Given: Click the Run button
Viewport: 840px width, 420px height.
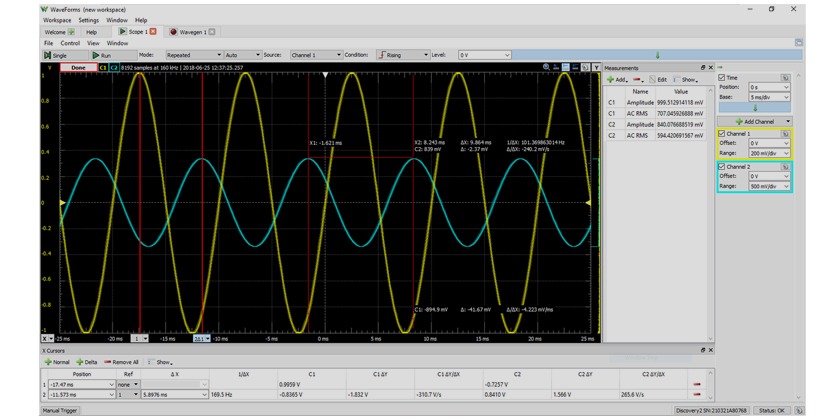Looking at the screenshot, I should pyautogui.click(x=112, y=55).
